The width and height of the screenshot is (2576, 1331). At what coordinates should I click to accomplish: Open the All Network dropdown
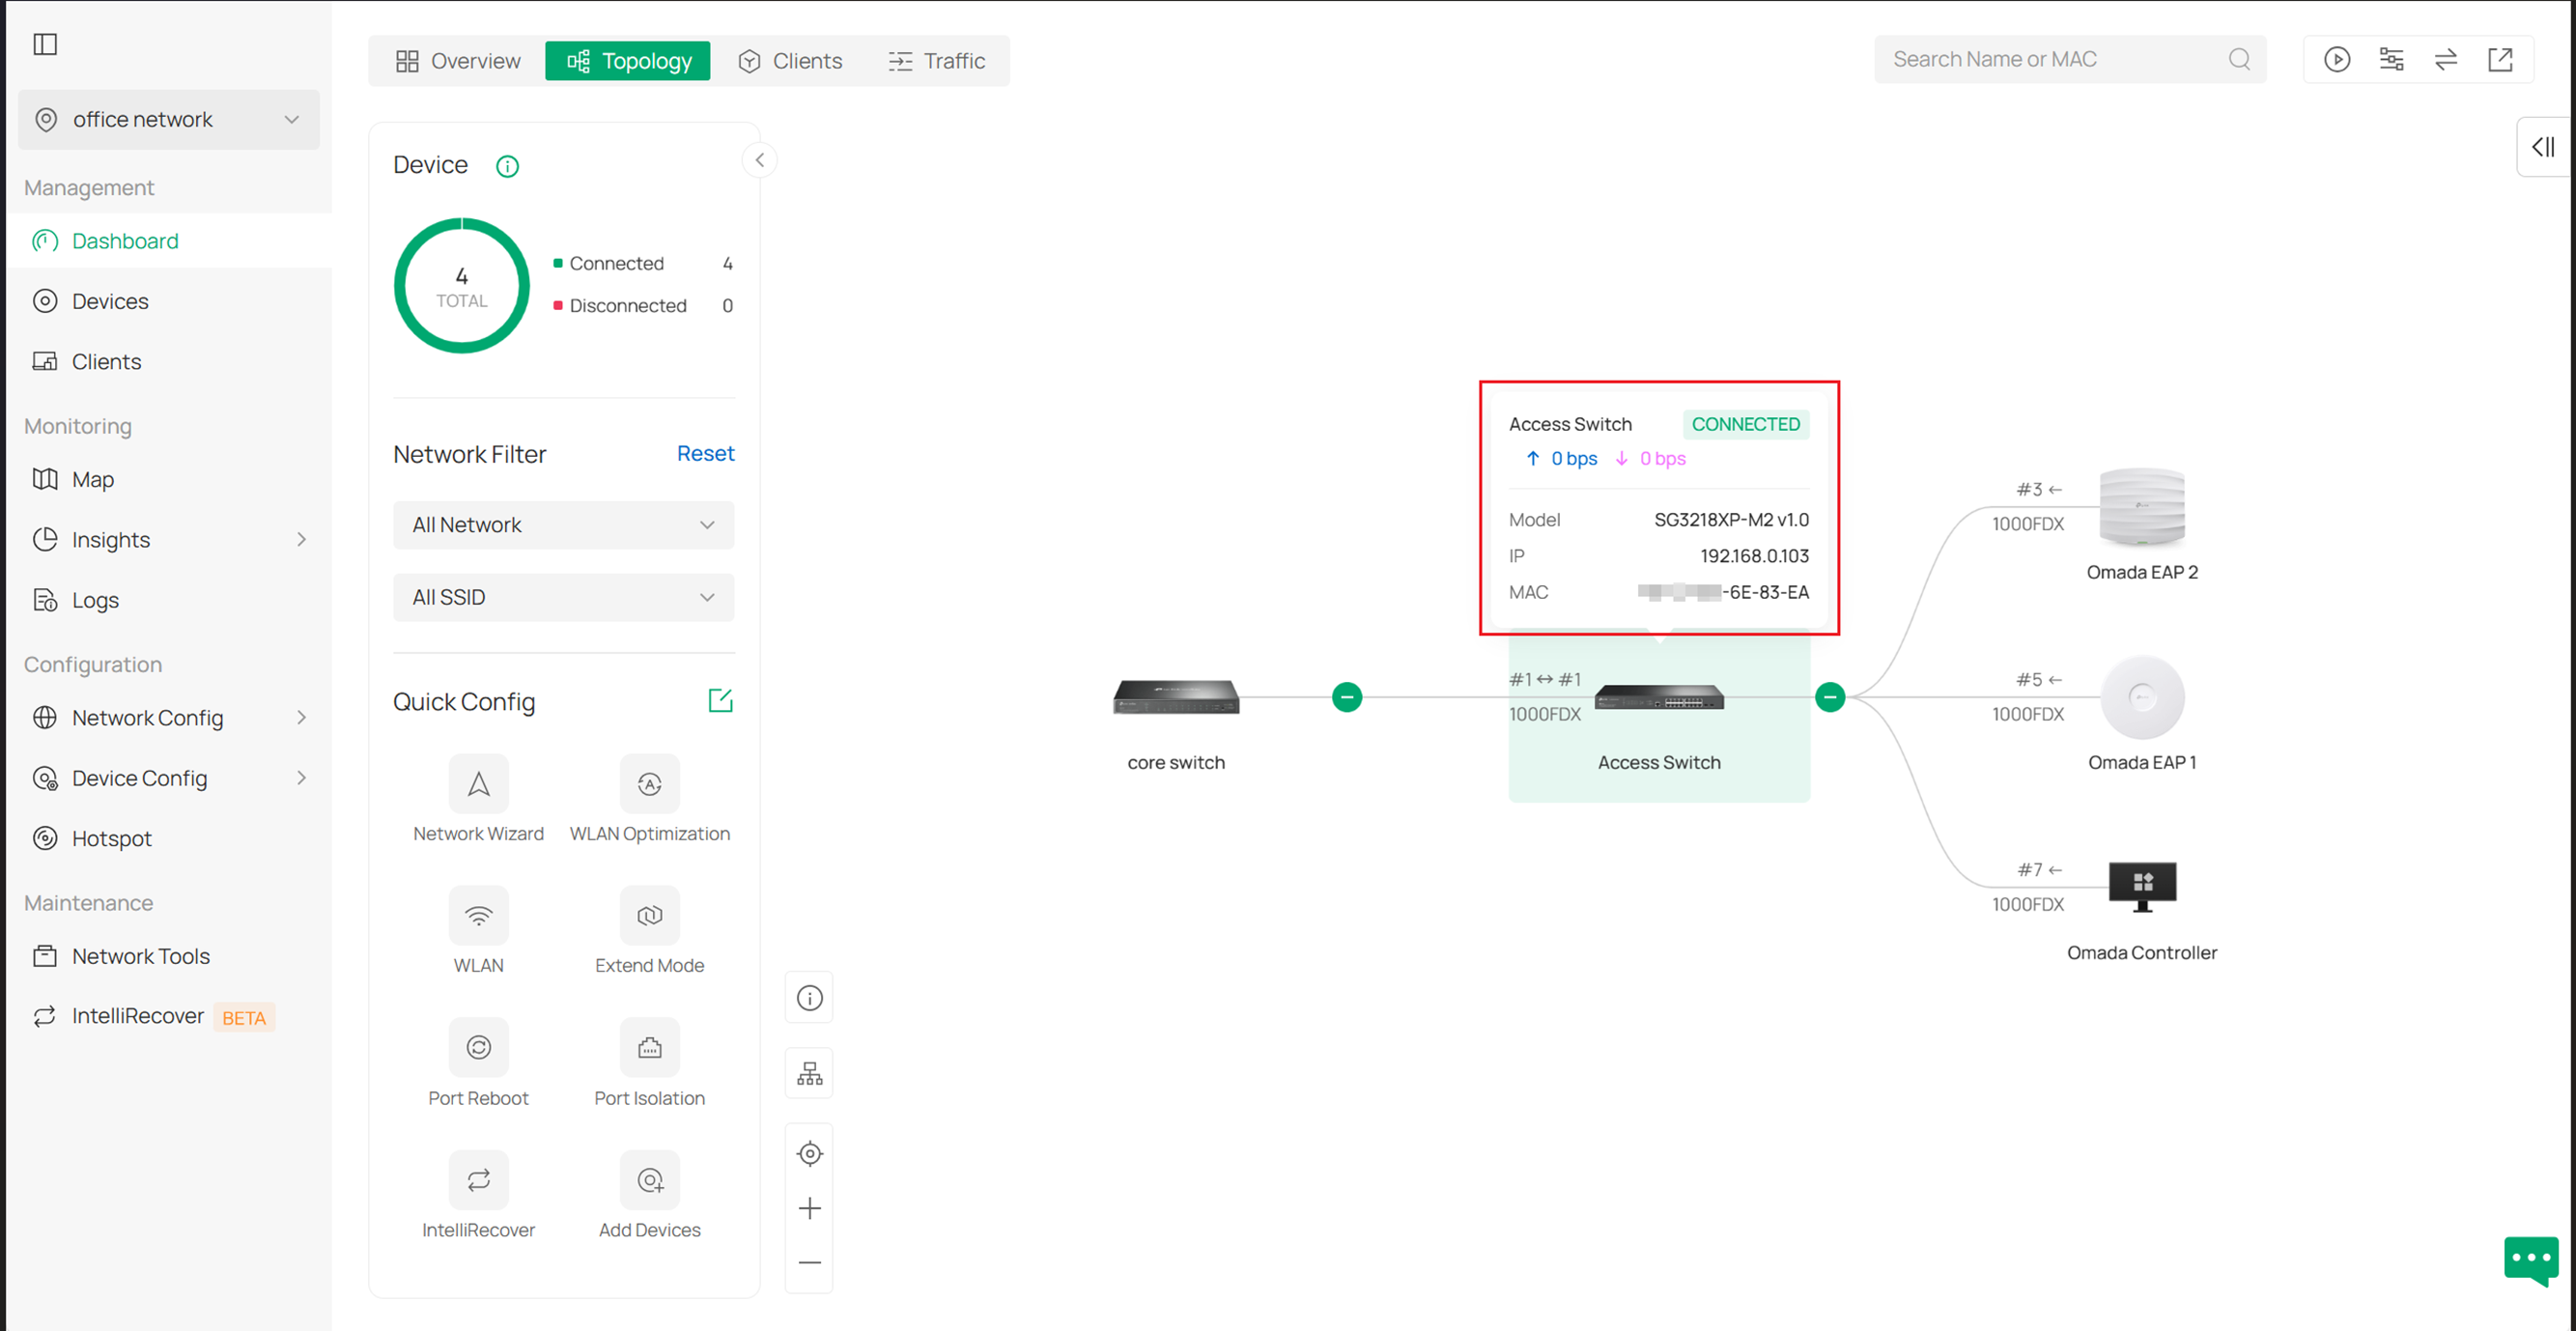pyautogui.click(x=563, y=524)
